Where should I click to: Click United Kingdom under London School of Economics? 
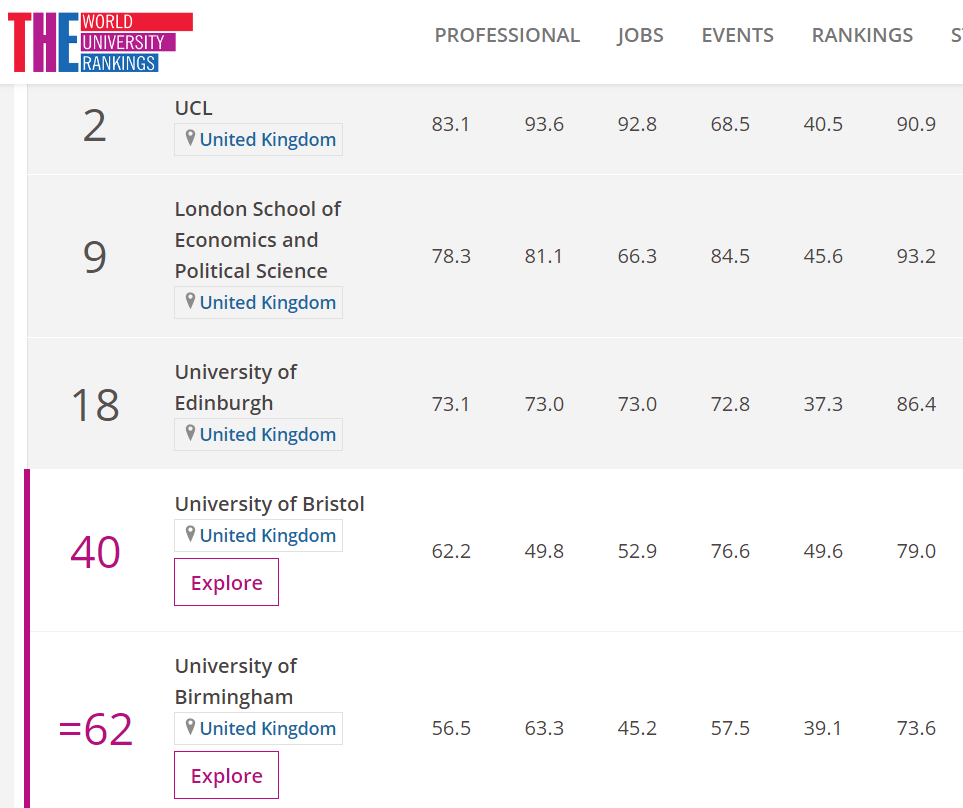[x=267, y=303]
